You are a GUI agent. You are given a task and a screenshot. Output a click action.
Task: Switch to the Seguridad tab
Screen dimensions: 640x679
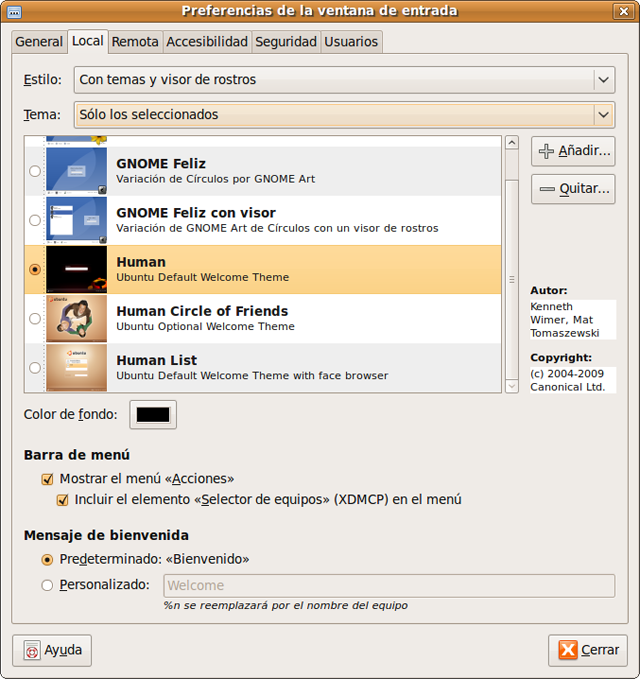(286, 42)
